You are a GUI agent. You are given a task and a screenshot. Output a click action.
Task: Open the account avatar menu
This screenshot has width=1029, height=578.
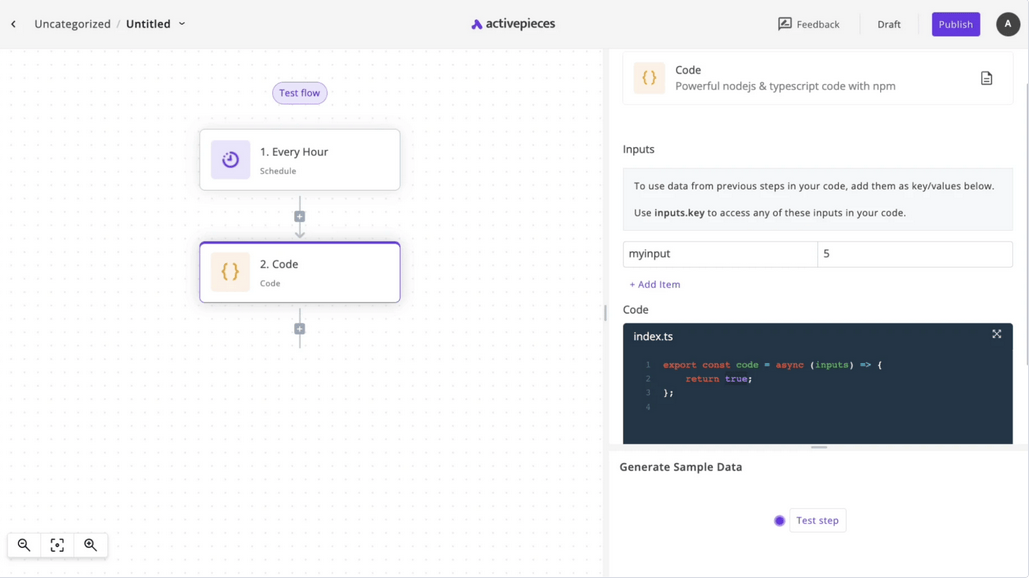pos(1007,23)
